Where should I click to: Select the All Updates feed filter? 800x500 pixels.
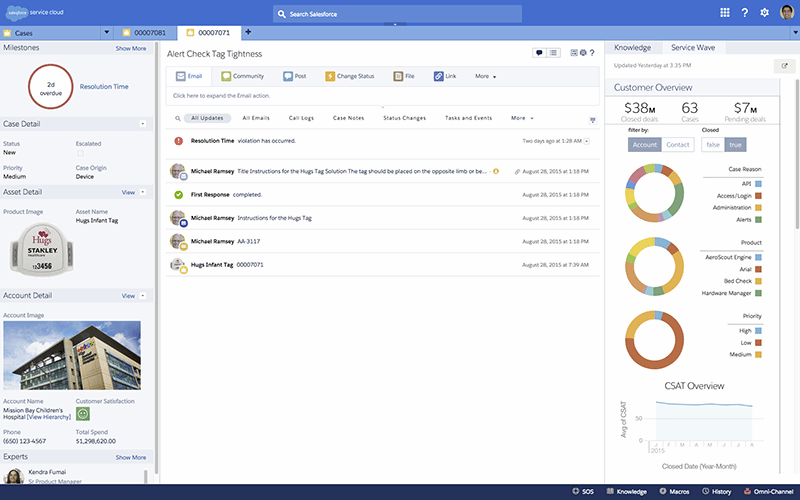coord(207,118)
